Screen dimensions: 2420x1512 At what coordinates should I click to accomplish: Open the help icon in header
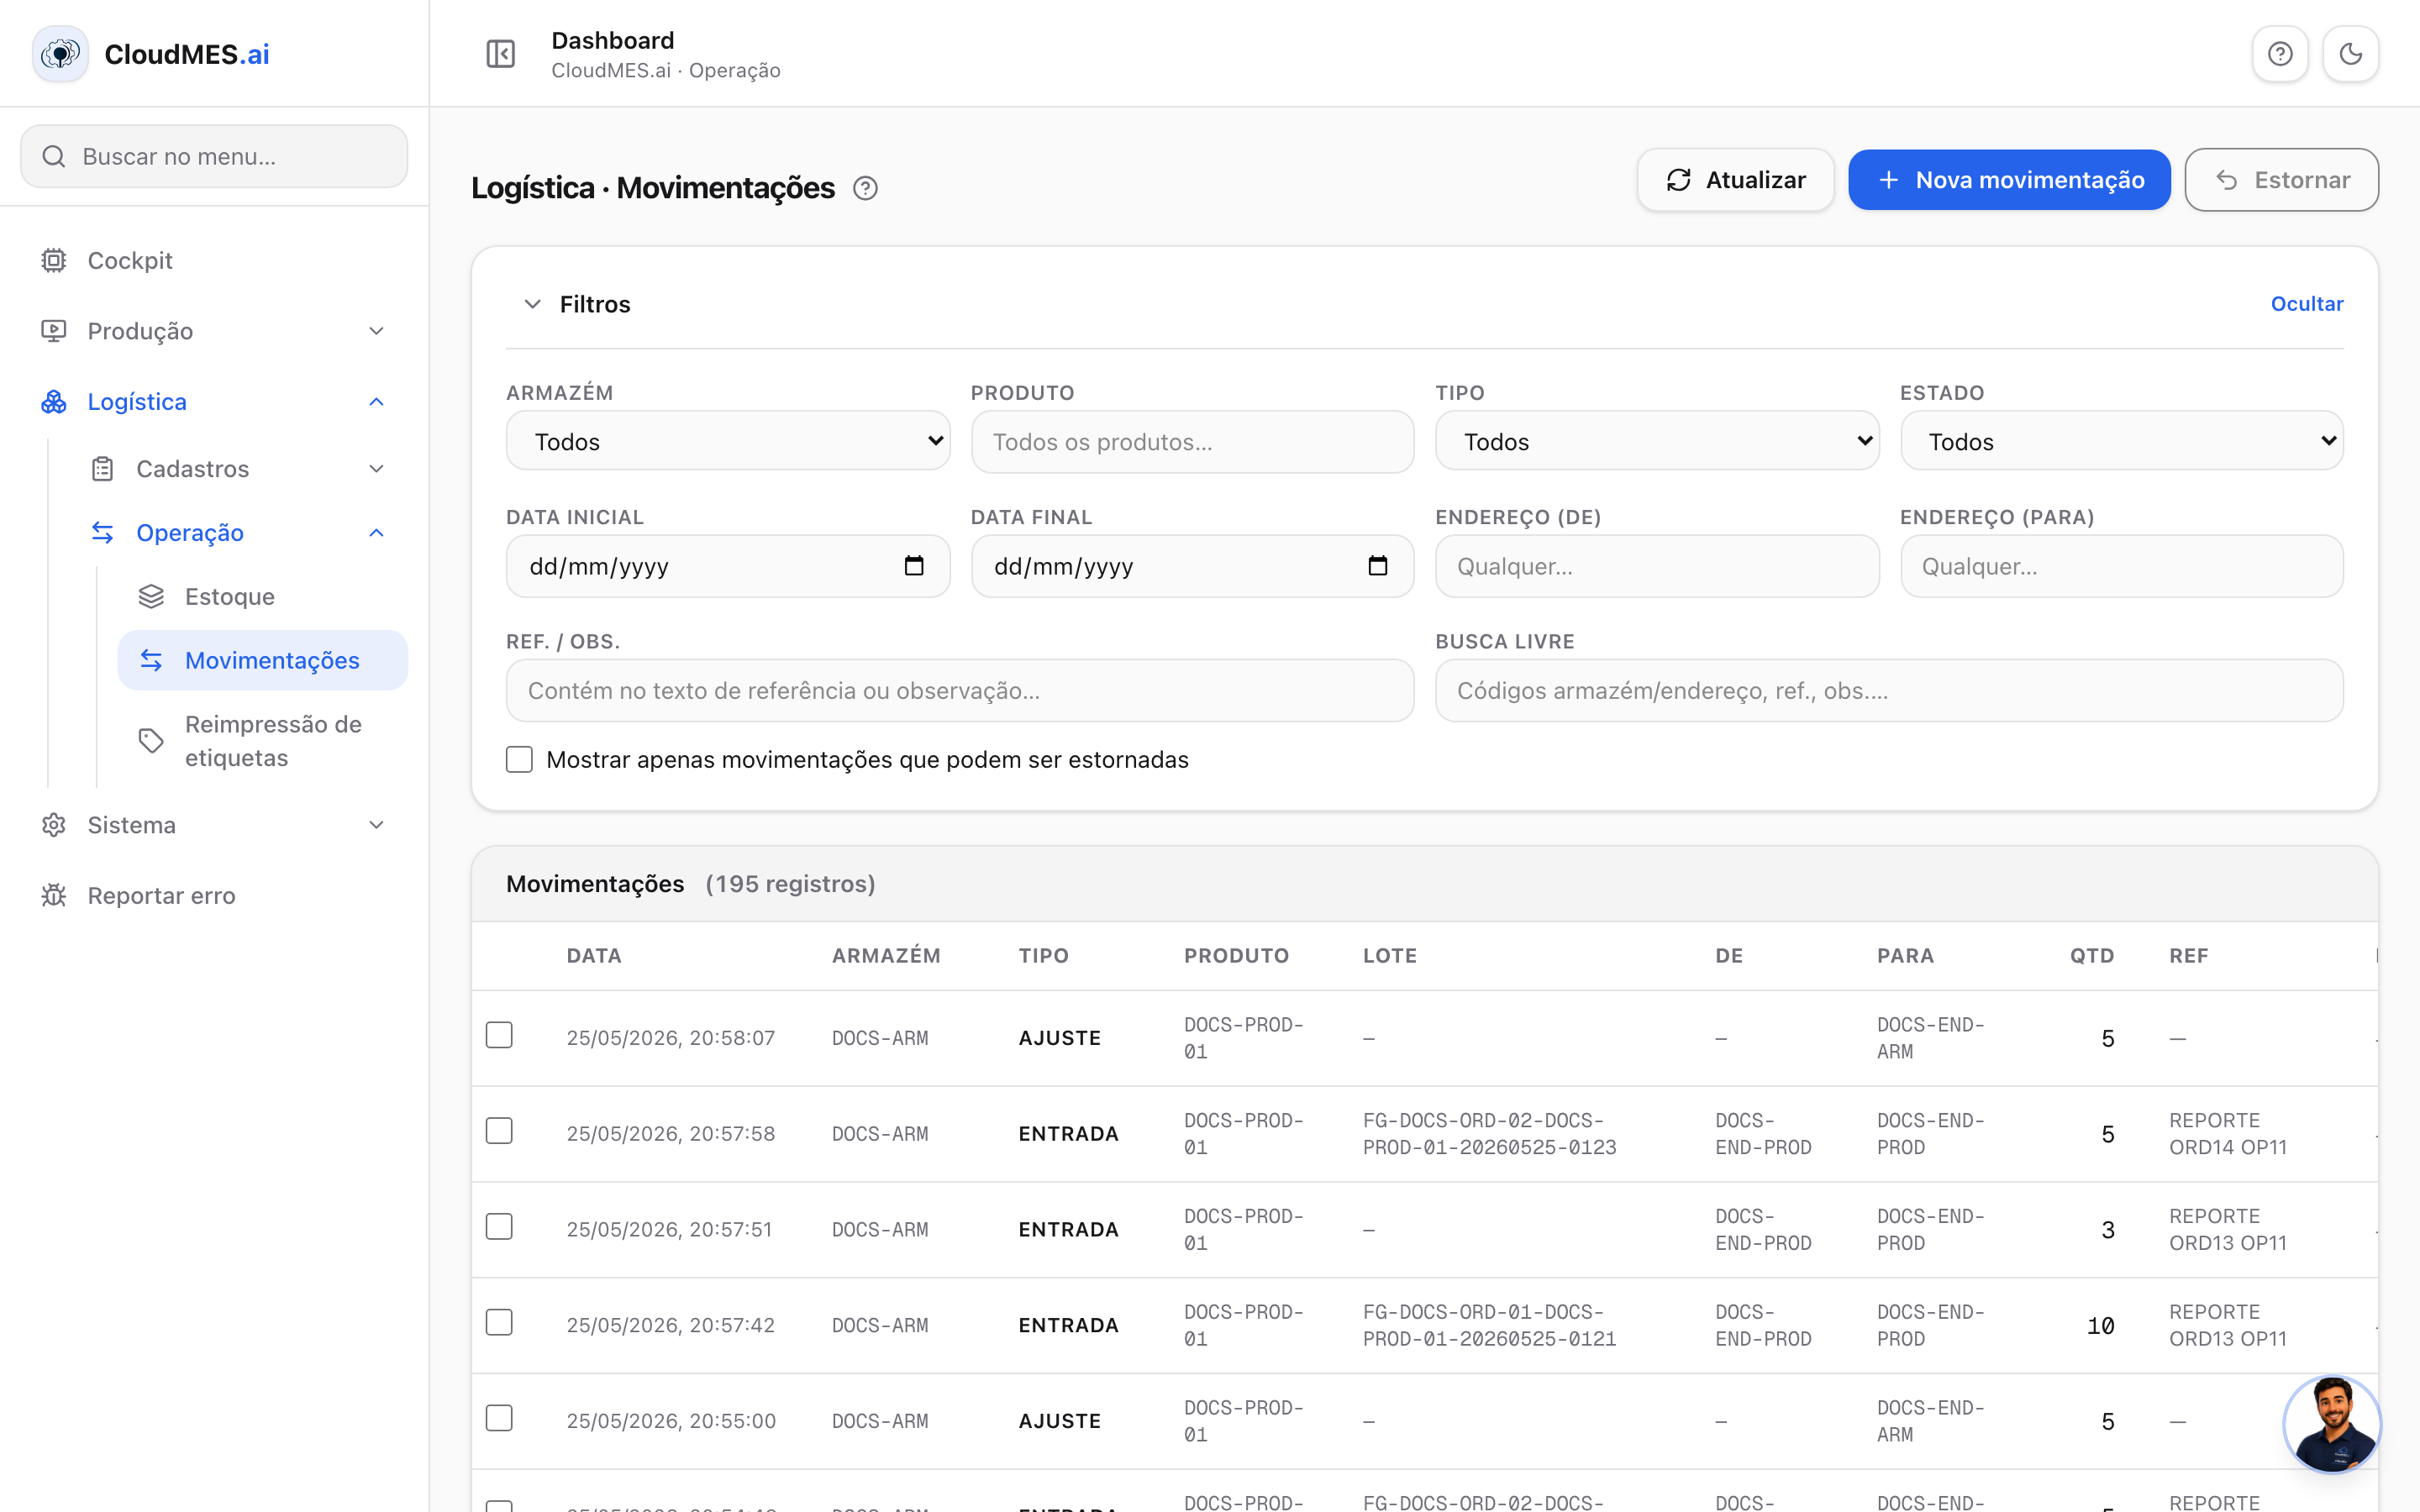click(x=2280, y=54)
